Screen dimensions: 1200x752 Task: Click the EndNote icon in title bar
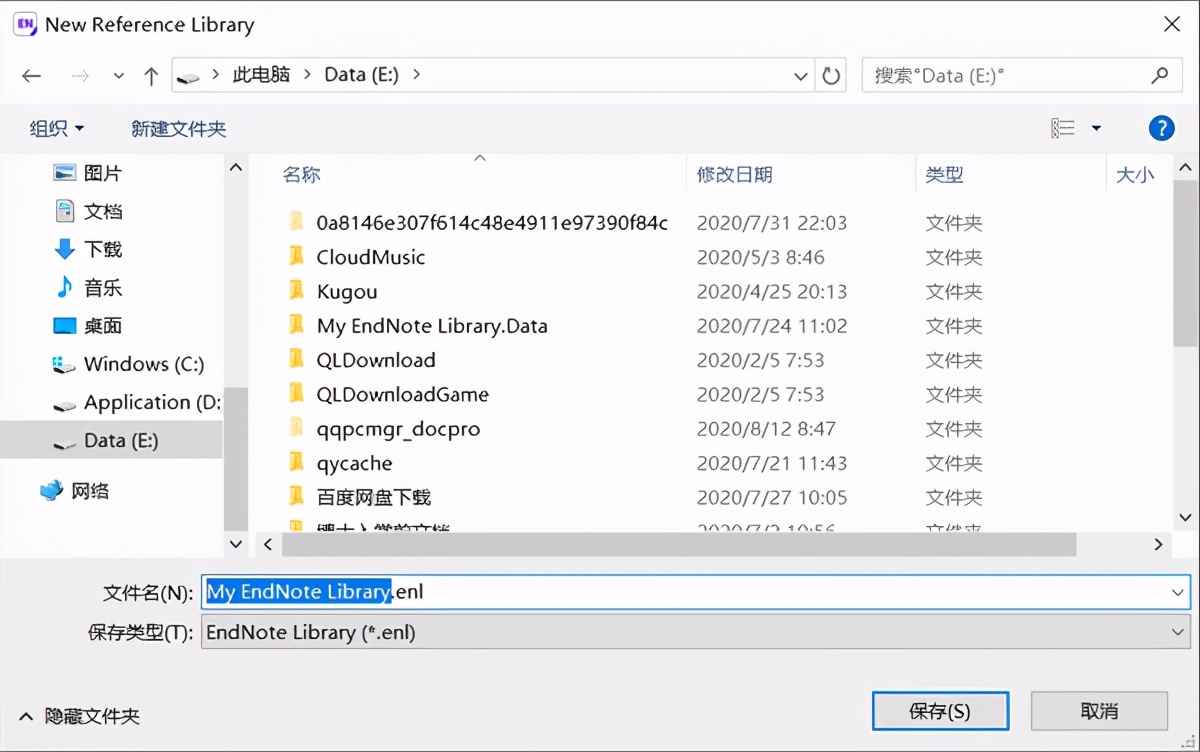tap(25, 24)
